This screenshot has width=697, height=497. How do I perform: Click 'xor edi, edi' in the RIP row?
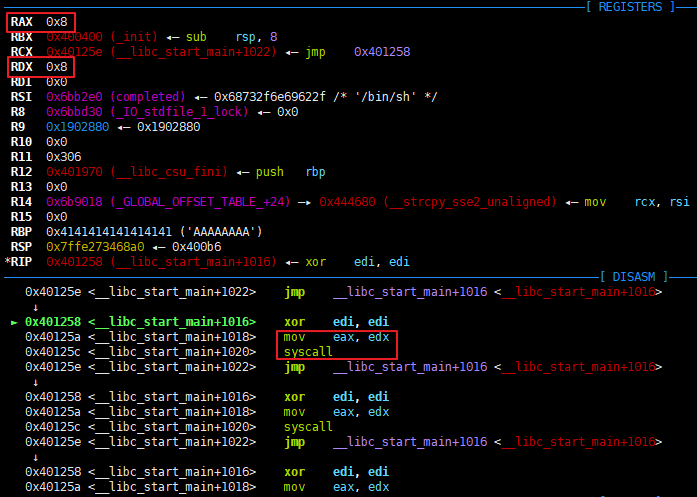click(x=357, y=262)
